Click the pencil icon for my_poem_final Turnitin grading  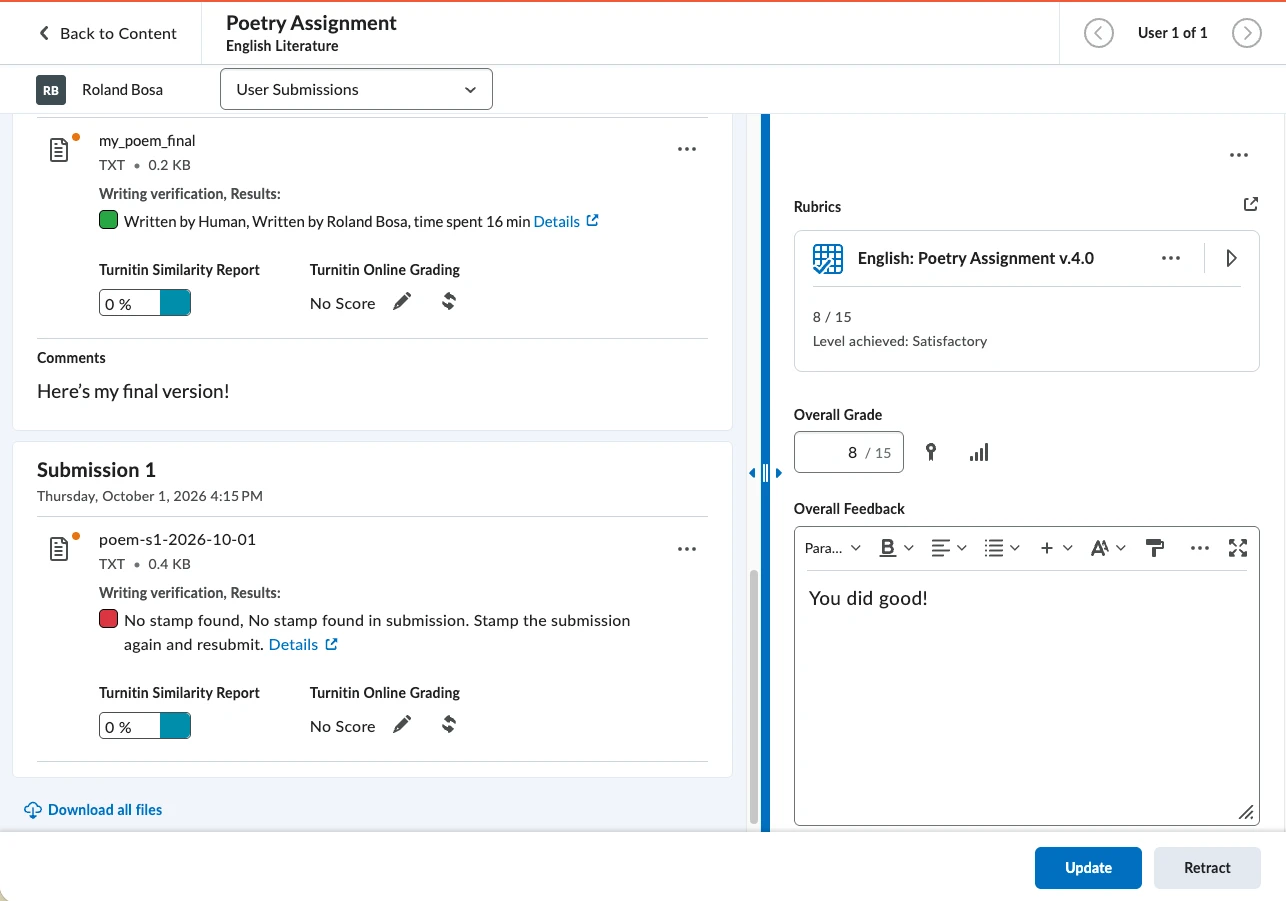[x=402, y=302]
